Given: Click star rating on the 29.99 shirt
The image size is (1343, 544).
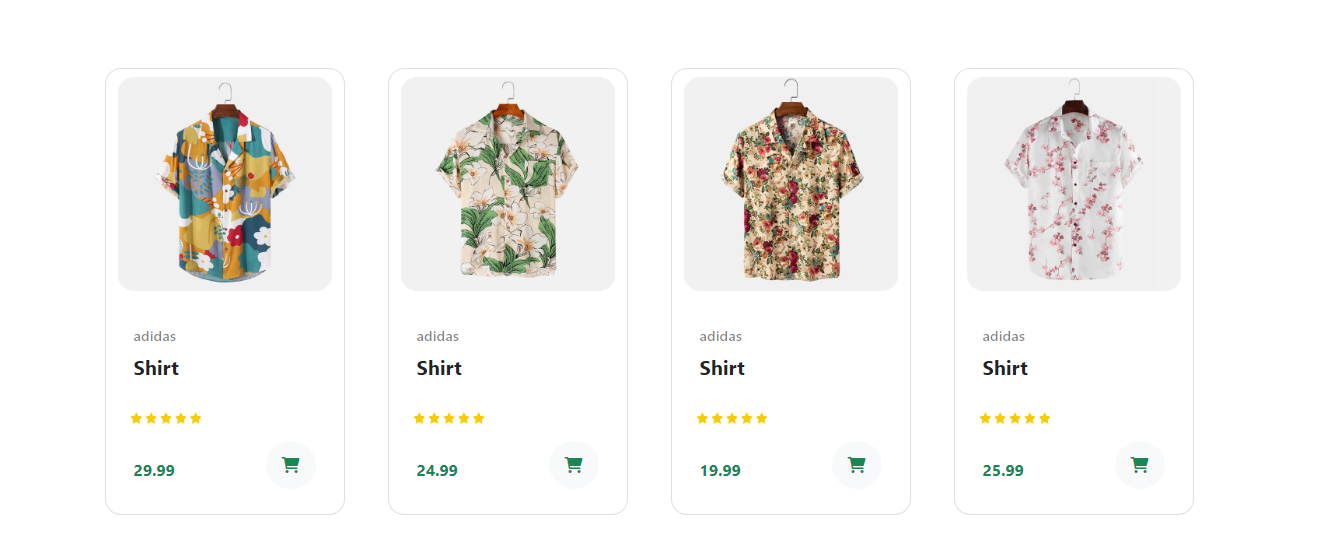Looking at the screenshot, I should click(166, 418).
